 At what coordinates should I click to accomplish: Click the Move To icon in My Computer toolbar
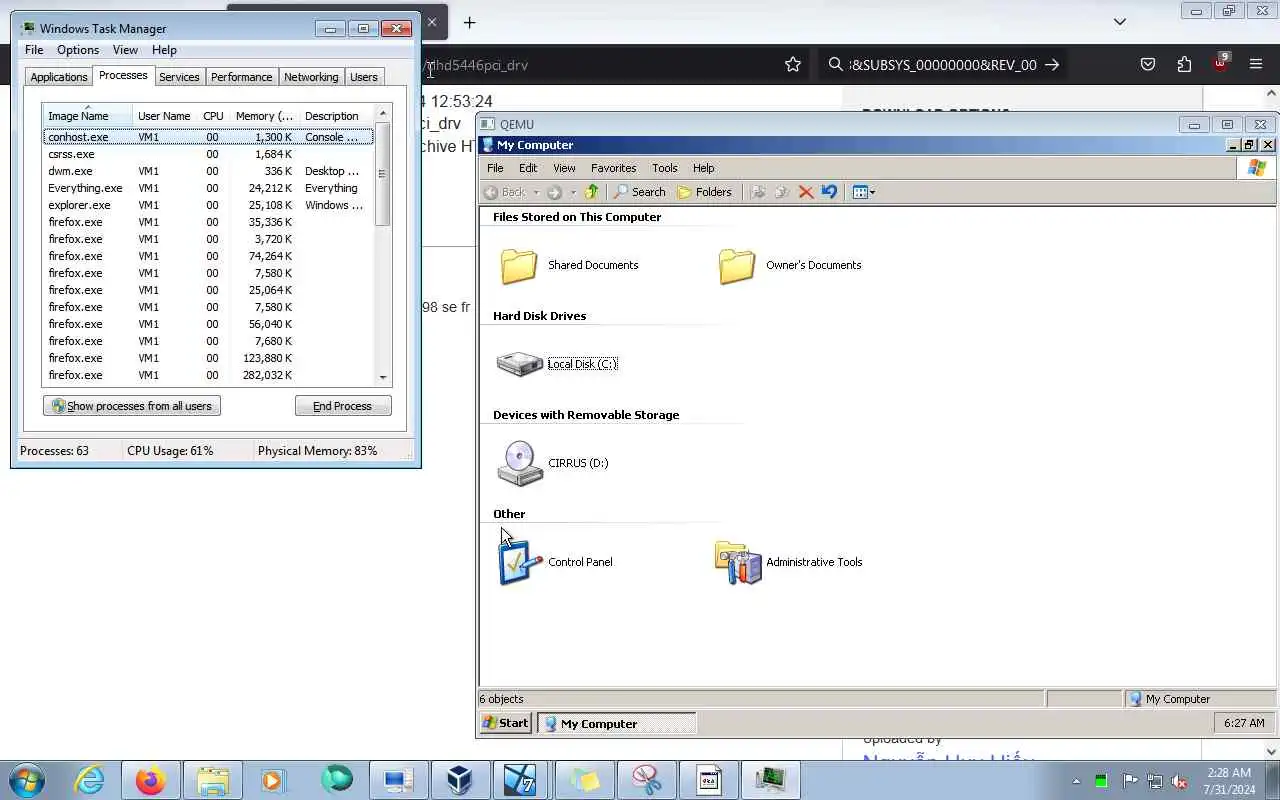pyautogui.click(x=758, y=192)
